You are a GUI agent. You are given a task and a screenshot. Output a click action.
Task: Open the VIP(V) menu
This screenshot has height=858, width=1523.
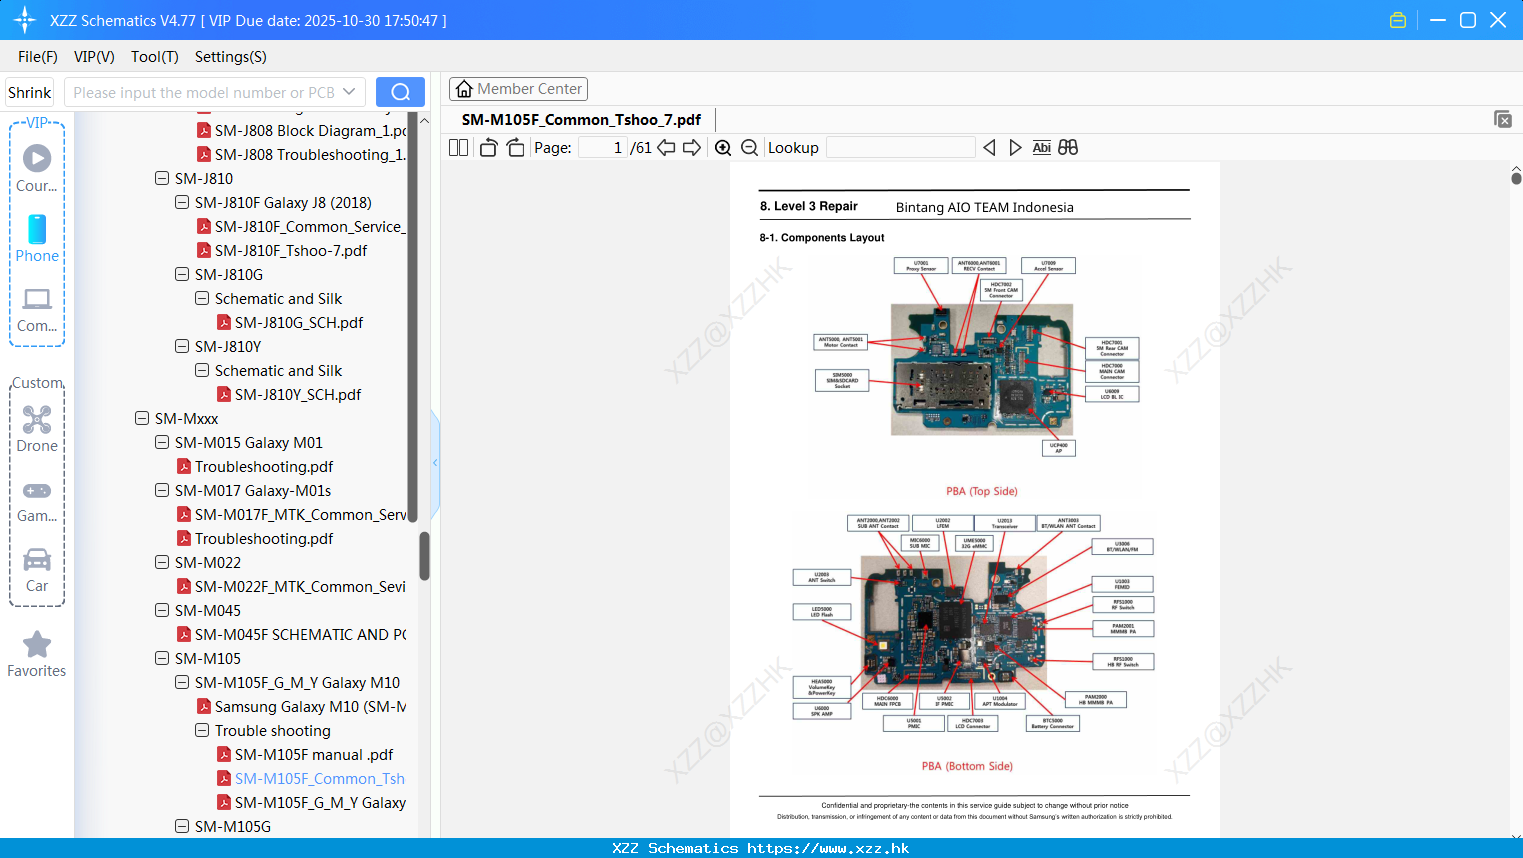(94, 56)
